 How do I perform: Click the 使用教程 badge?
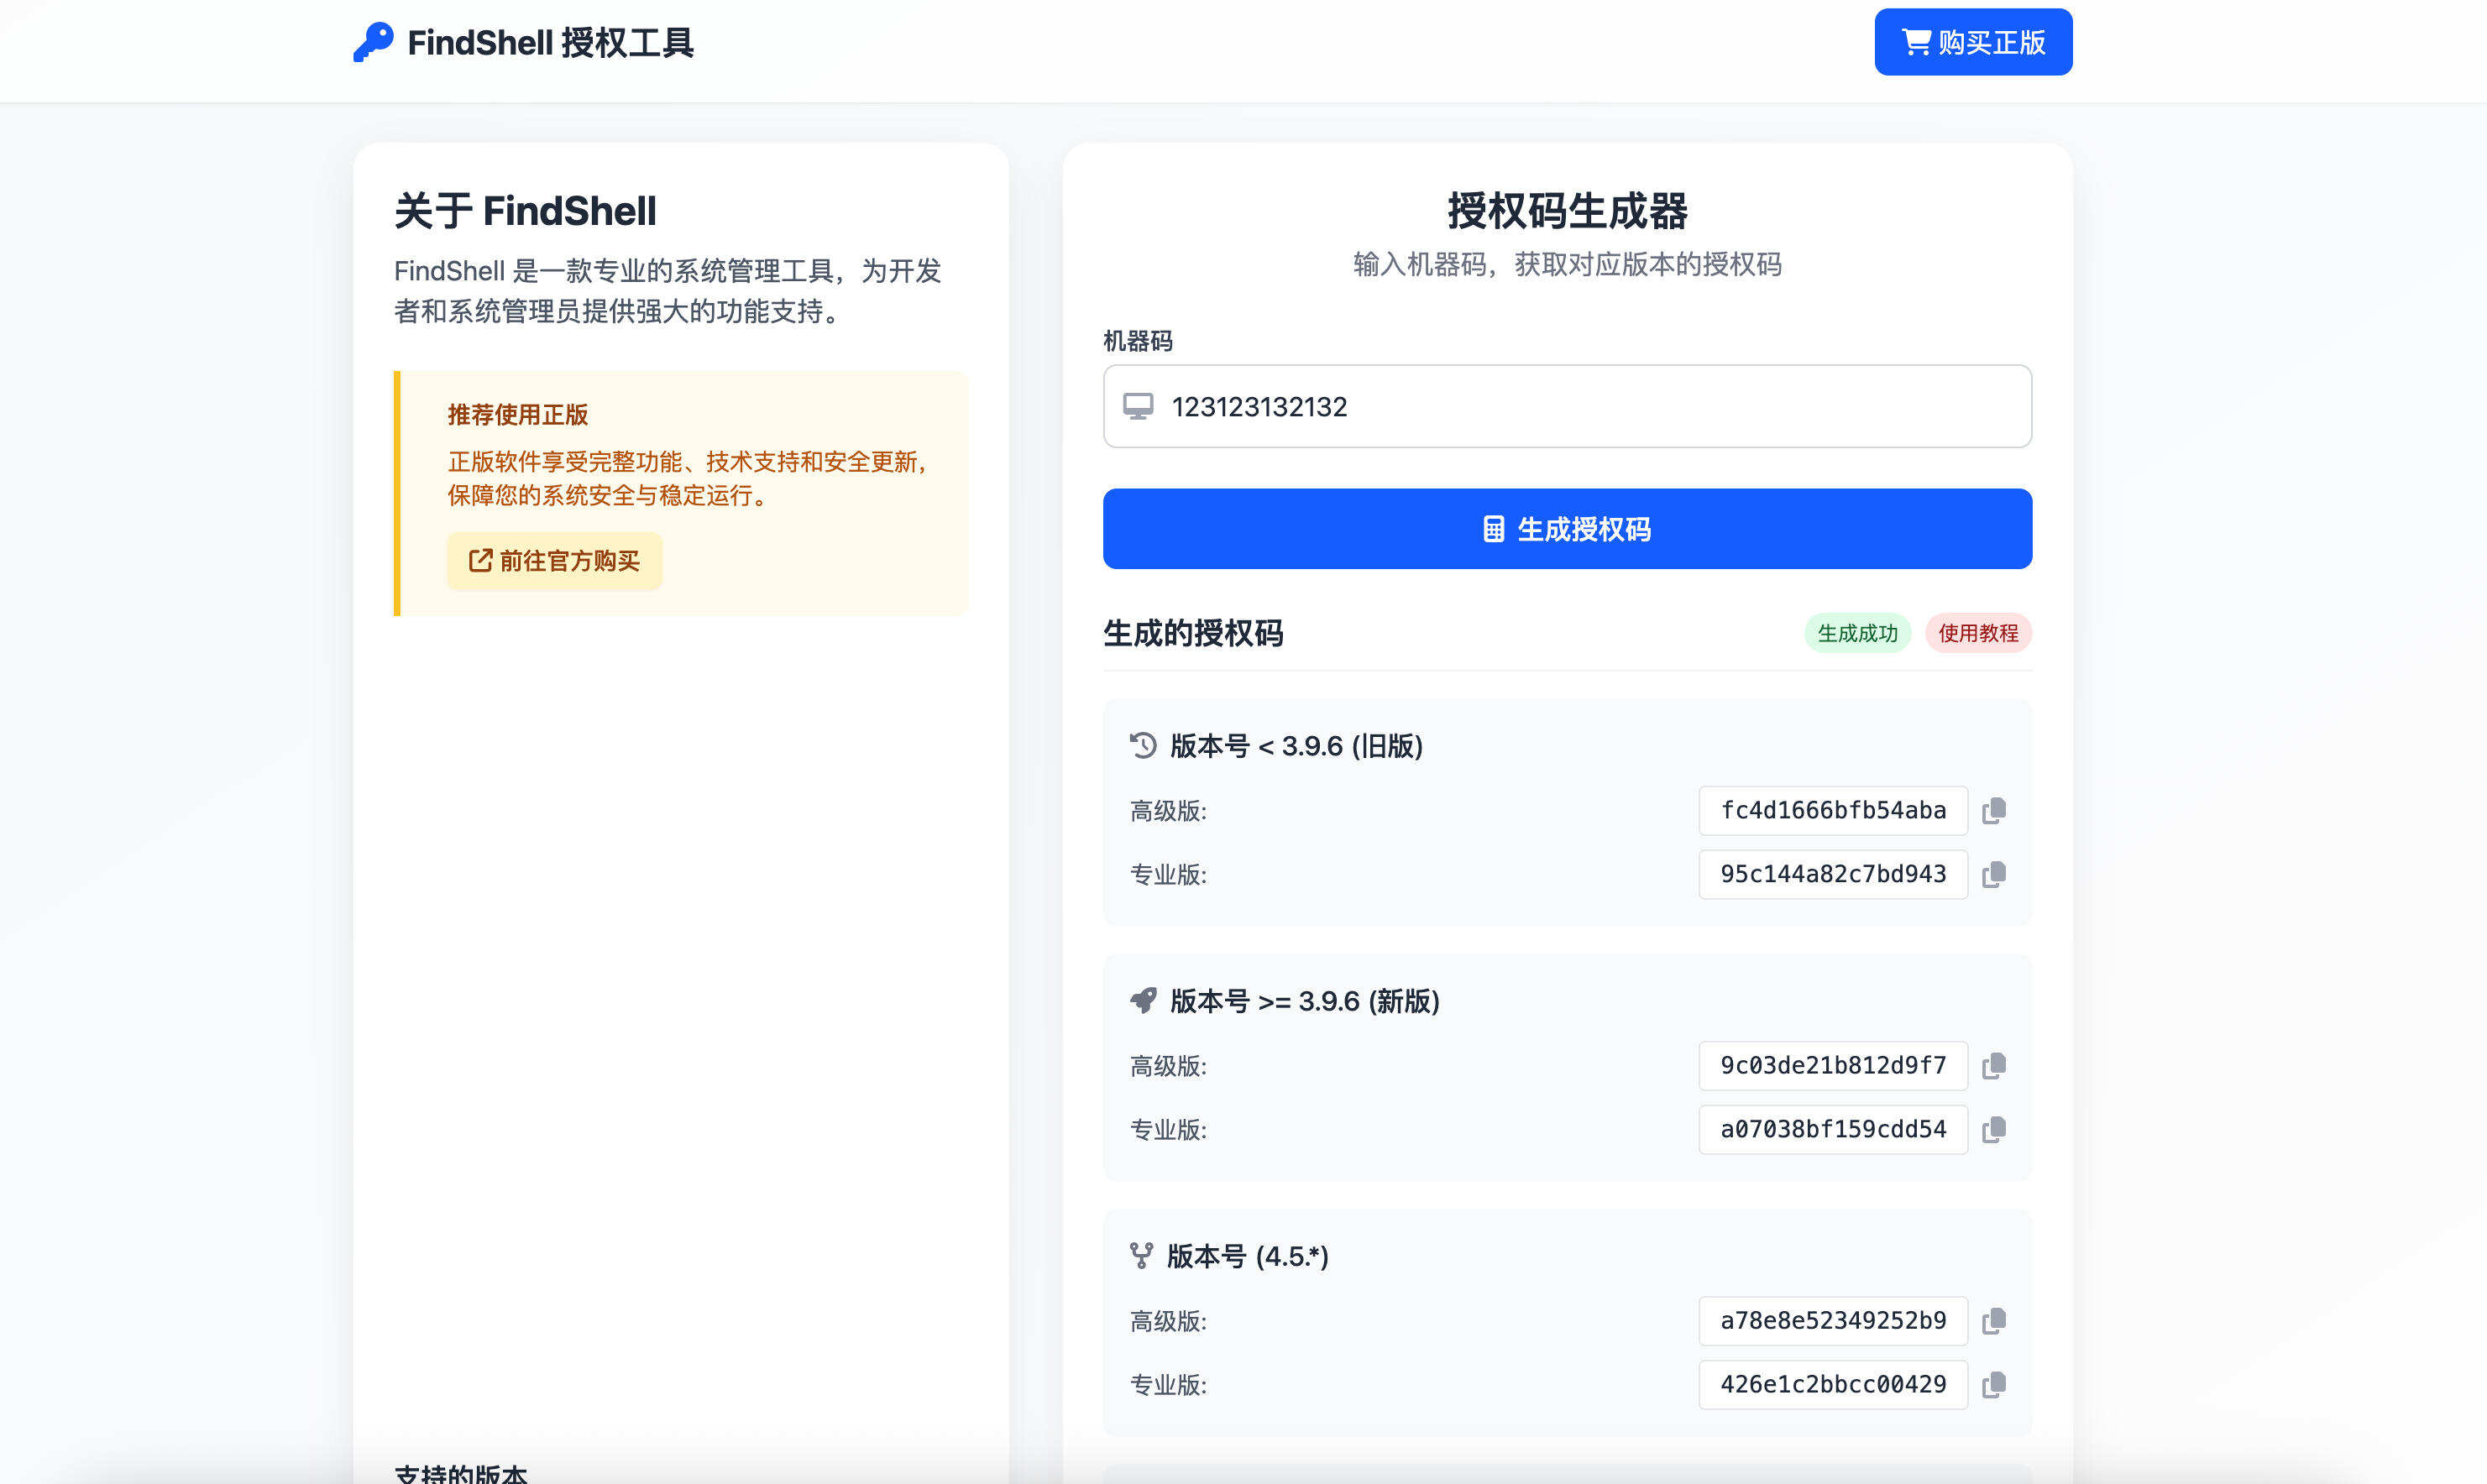click(x=1978, y=633)
